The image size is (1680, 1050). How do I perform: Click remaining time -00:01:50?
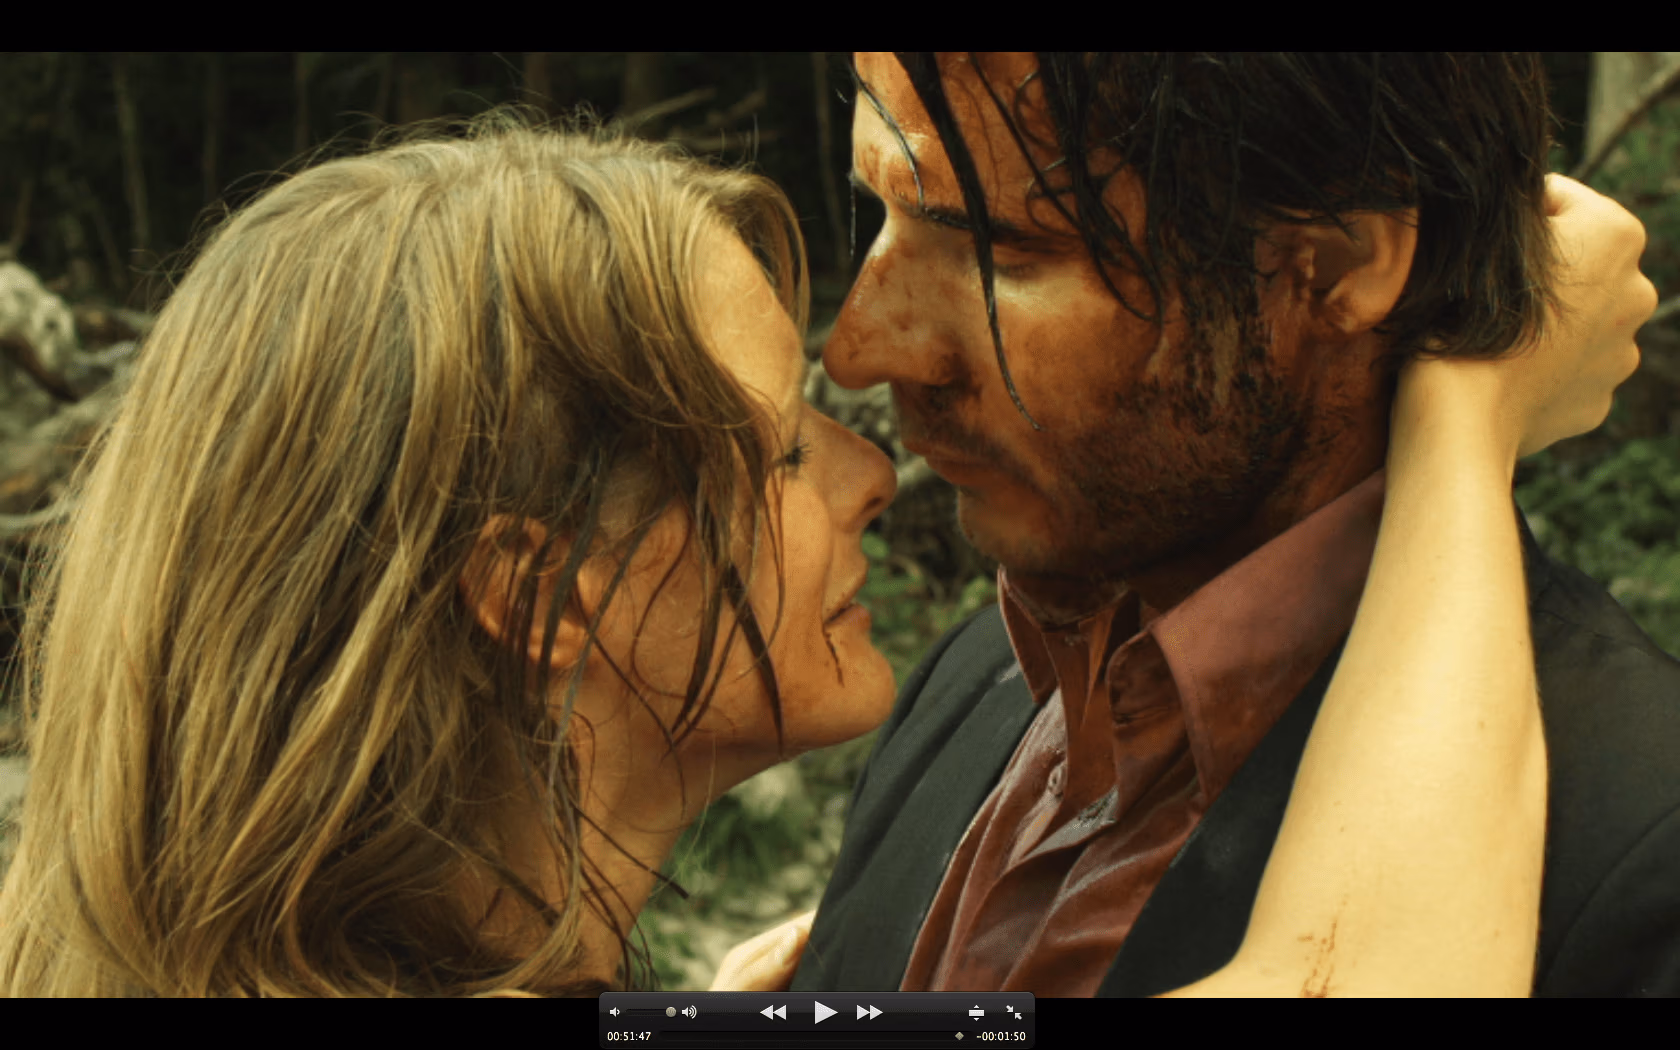1001,1036
